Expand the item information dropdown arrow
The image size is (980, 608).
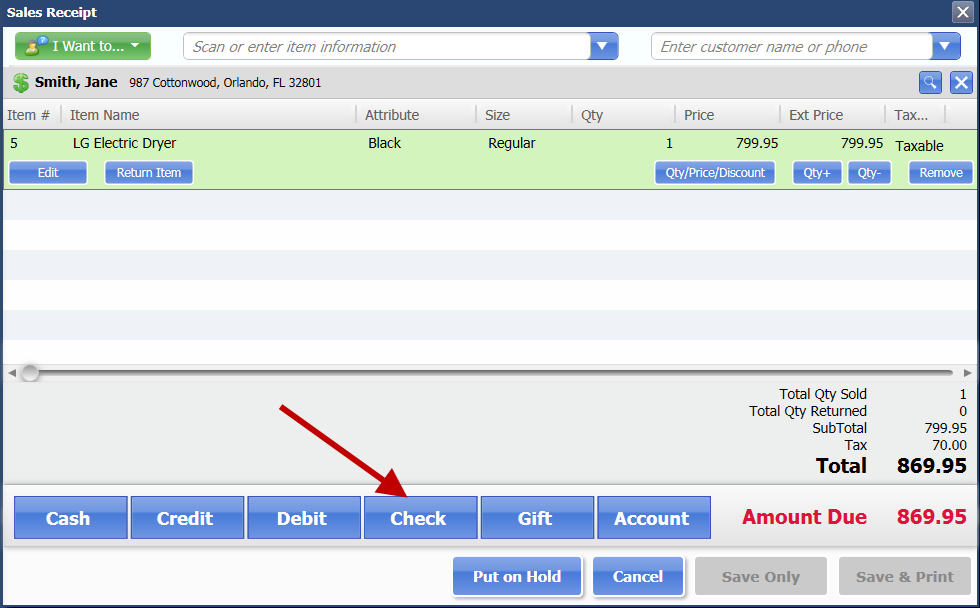click(604, 46)
